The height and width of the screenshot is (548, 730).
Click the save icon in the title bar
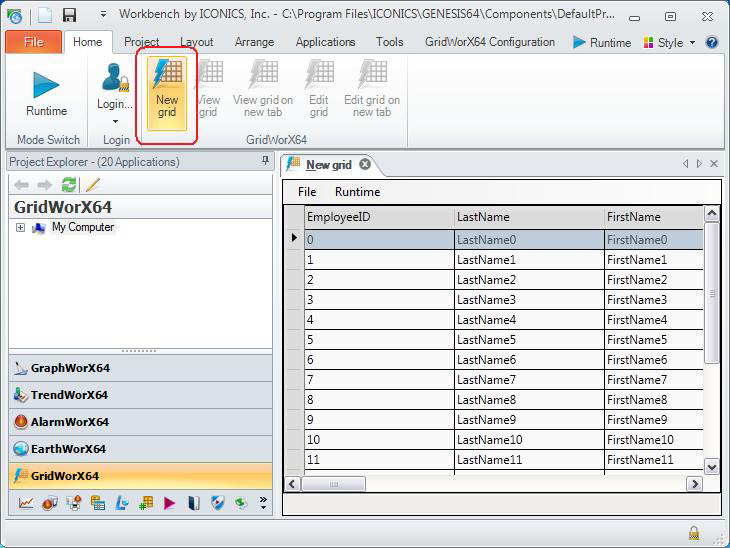tap(69, 15)
